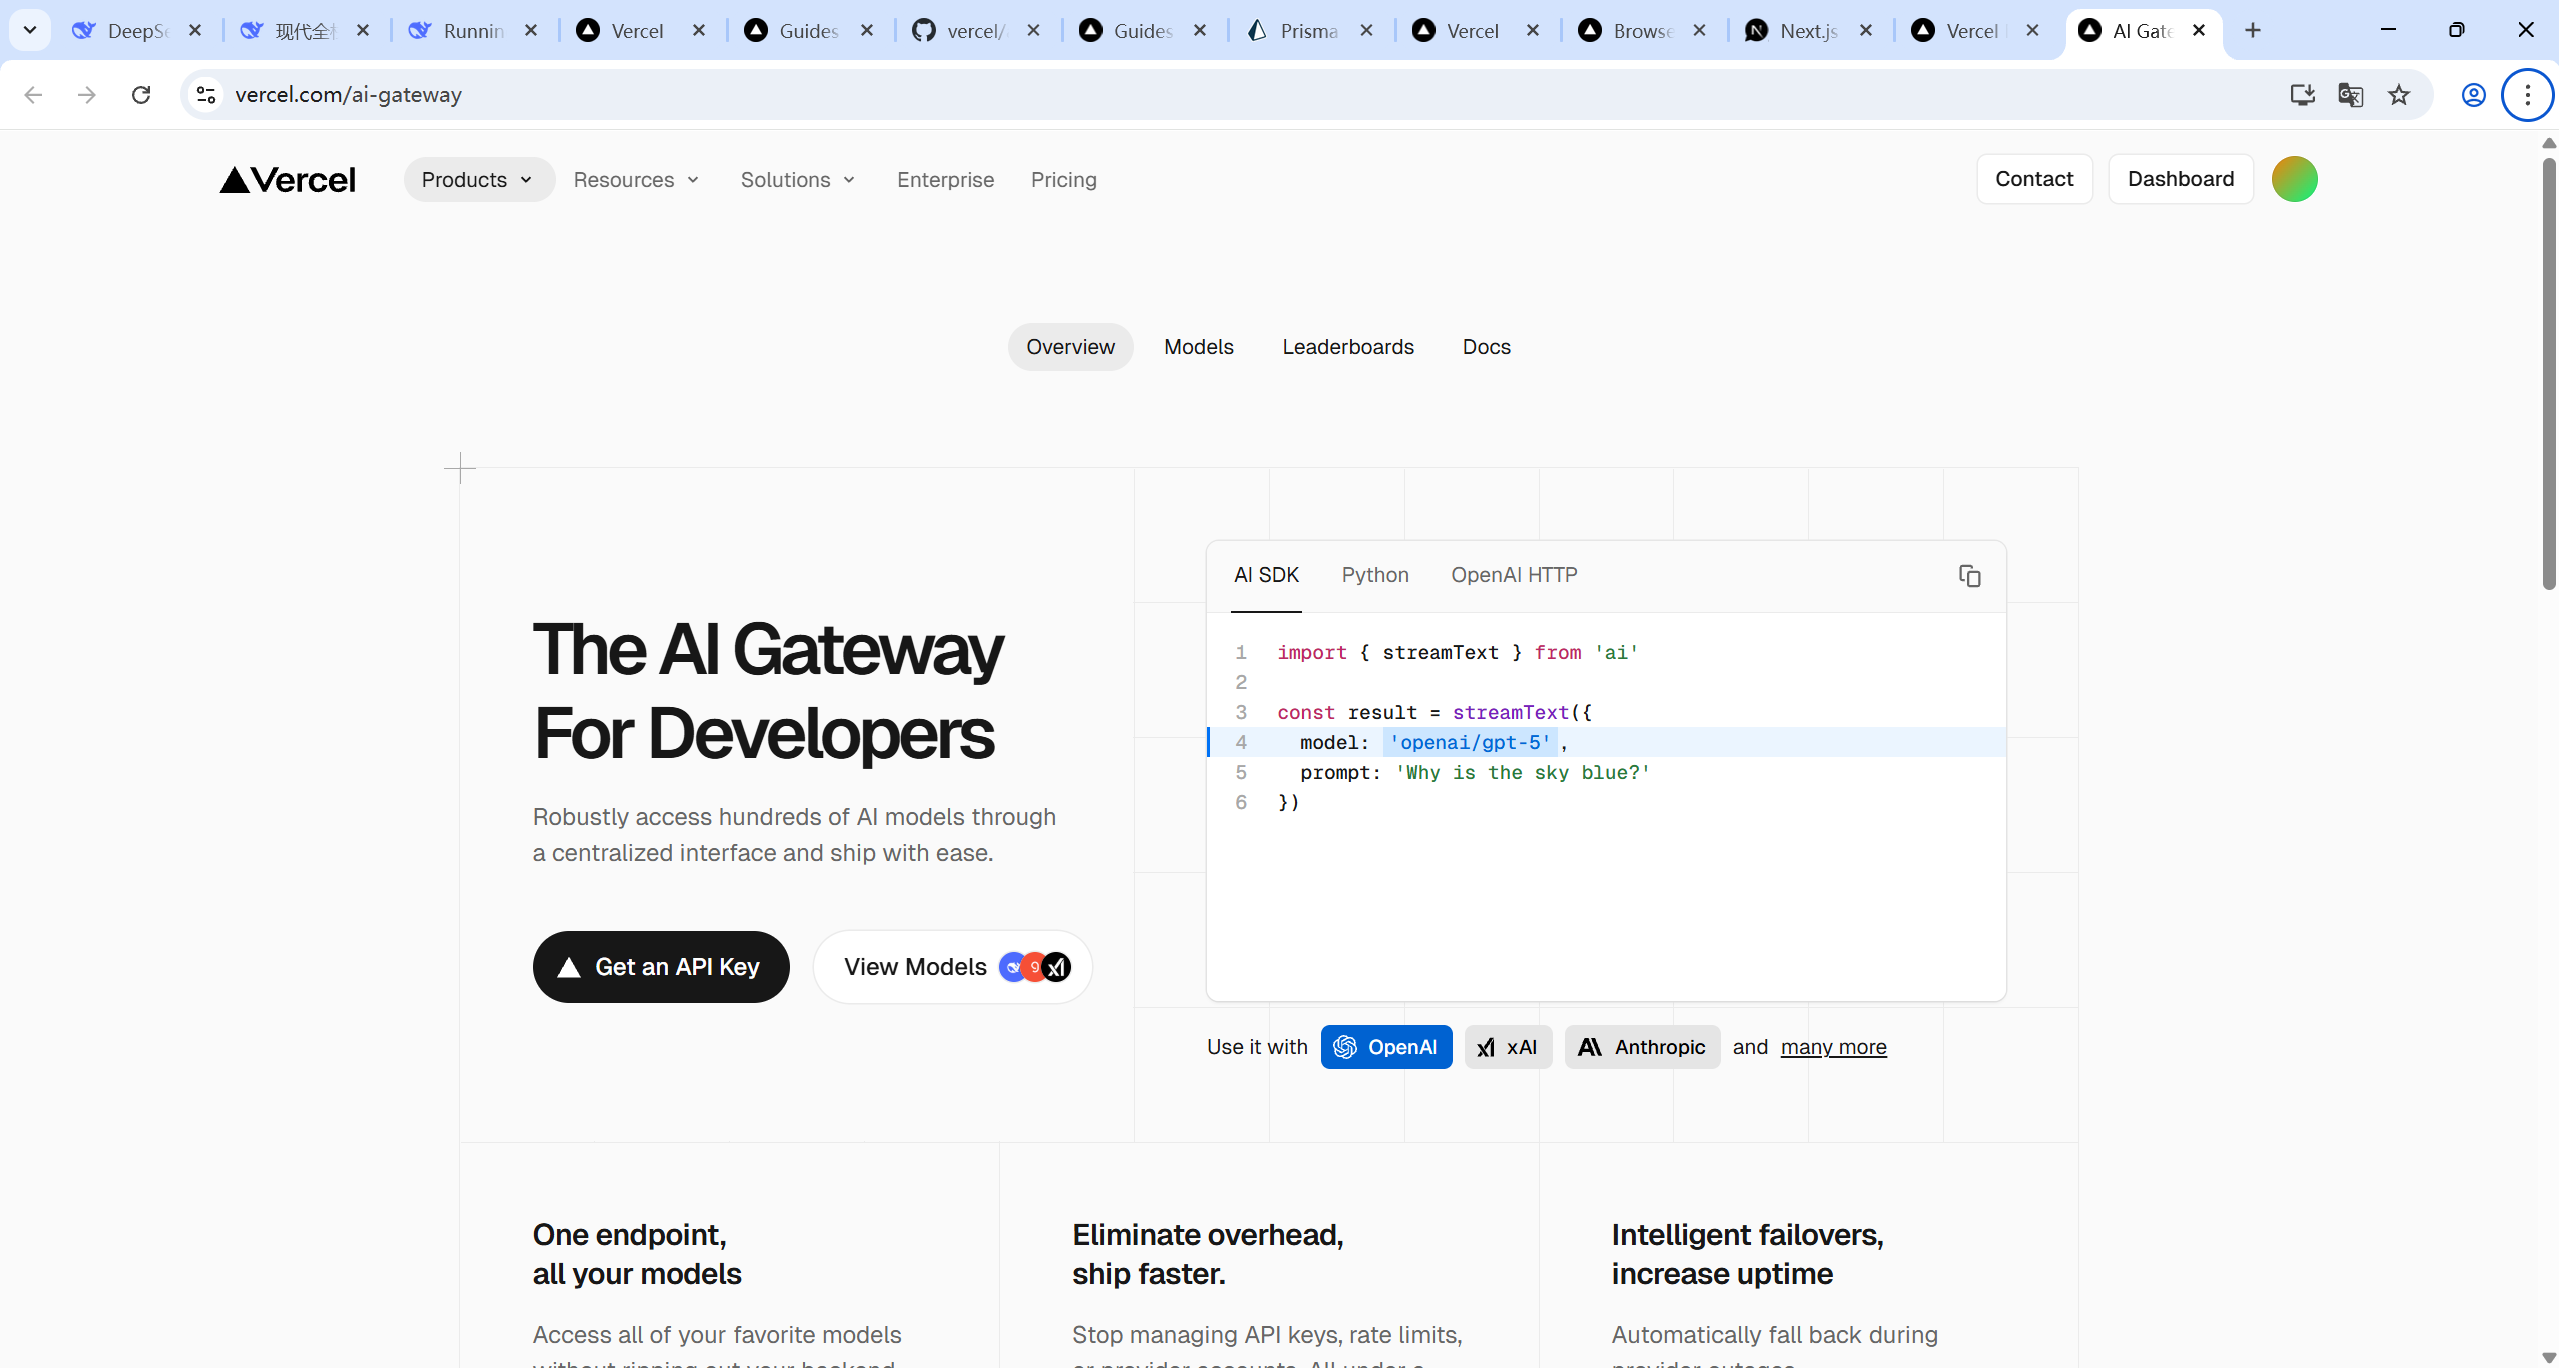The width and height of the screenshot is (2559, 1368).
Task: Switch to the Python code tab
Action: (1375, 575)
